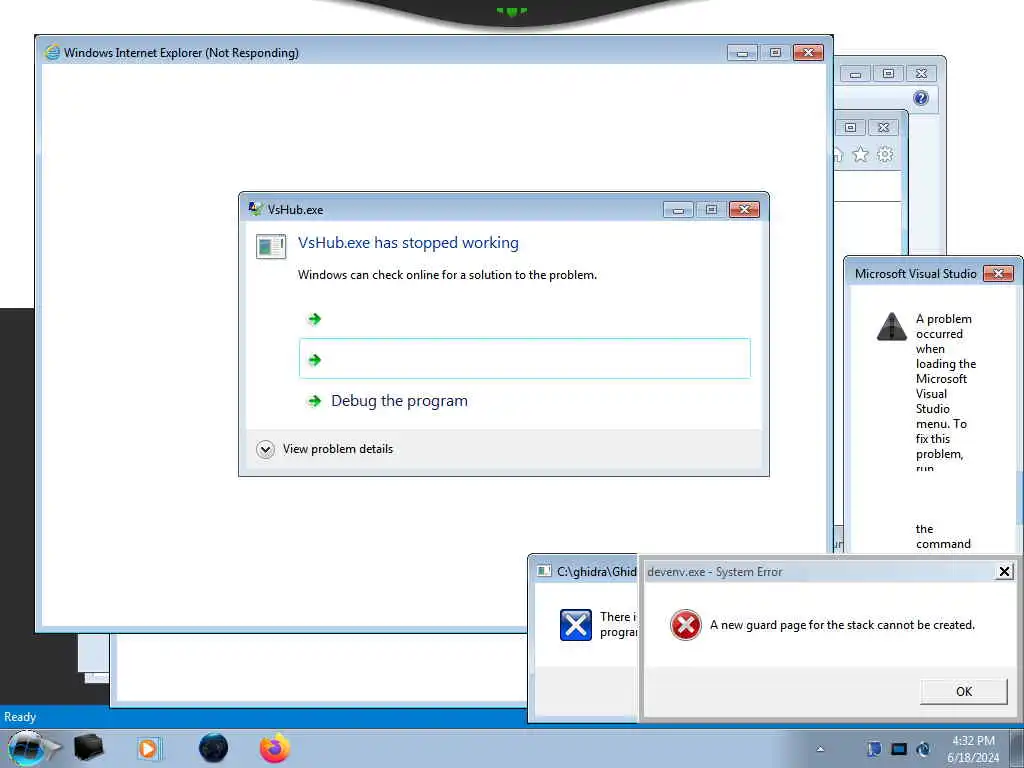Image resolution: width=1024 pixels, height=768 pixels.
Task: Launch Firefox from the taskbar
Action: [275, 748]
